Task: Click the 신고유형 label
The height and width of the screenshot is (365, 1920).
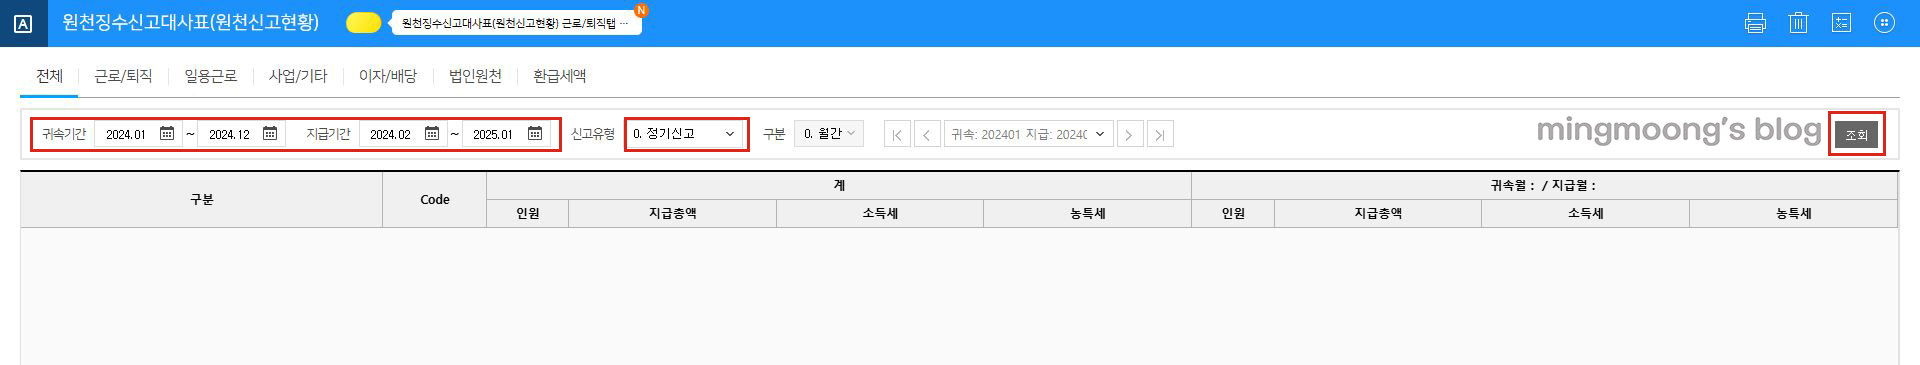Action: (x=592, y=134)
